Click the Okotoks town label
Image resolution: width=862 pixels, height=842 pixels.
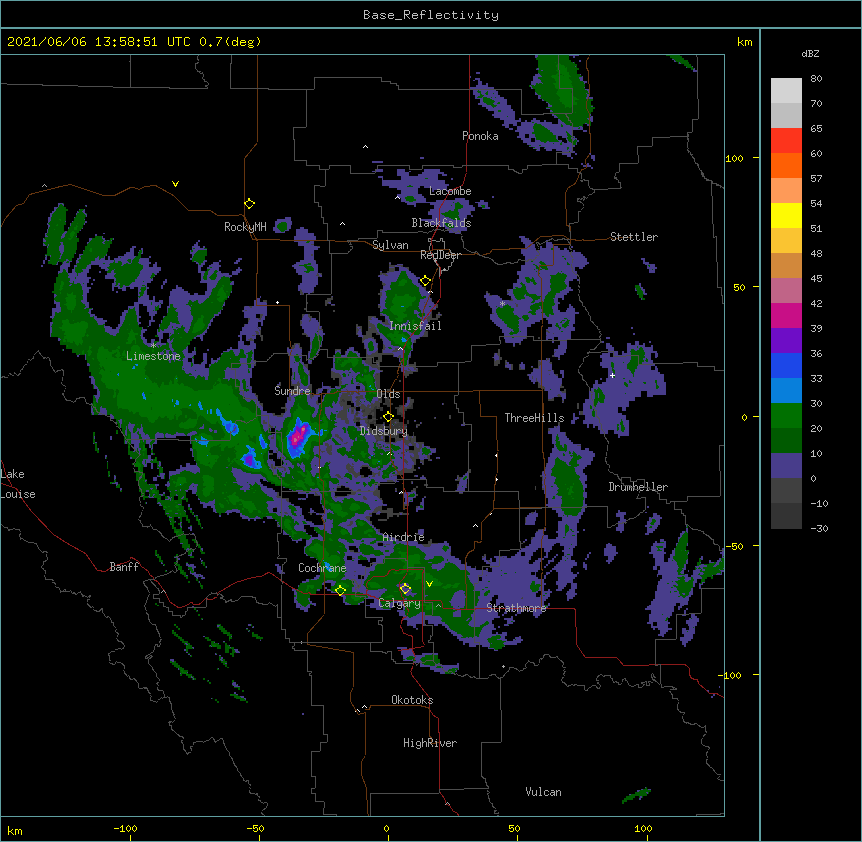tap(412, 700)
